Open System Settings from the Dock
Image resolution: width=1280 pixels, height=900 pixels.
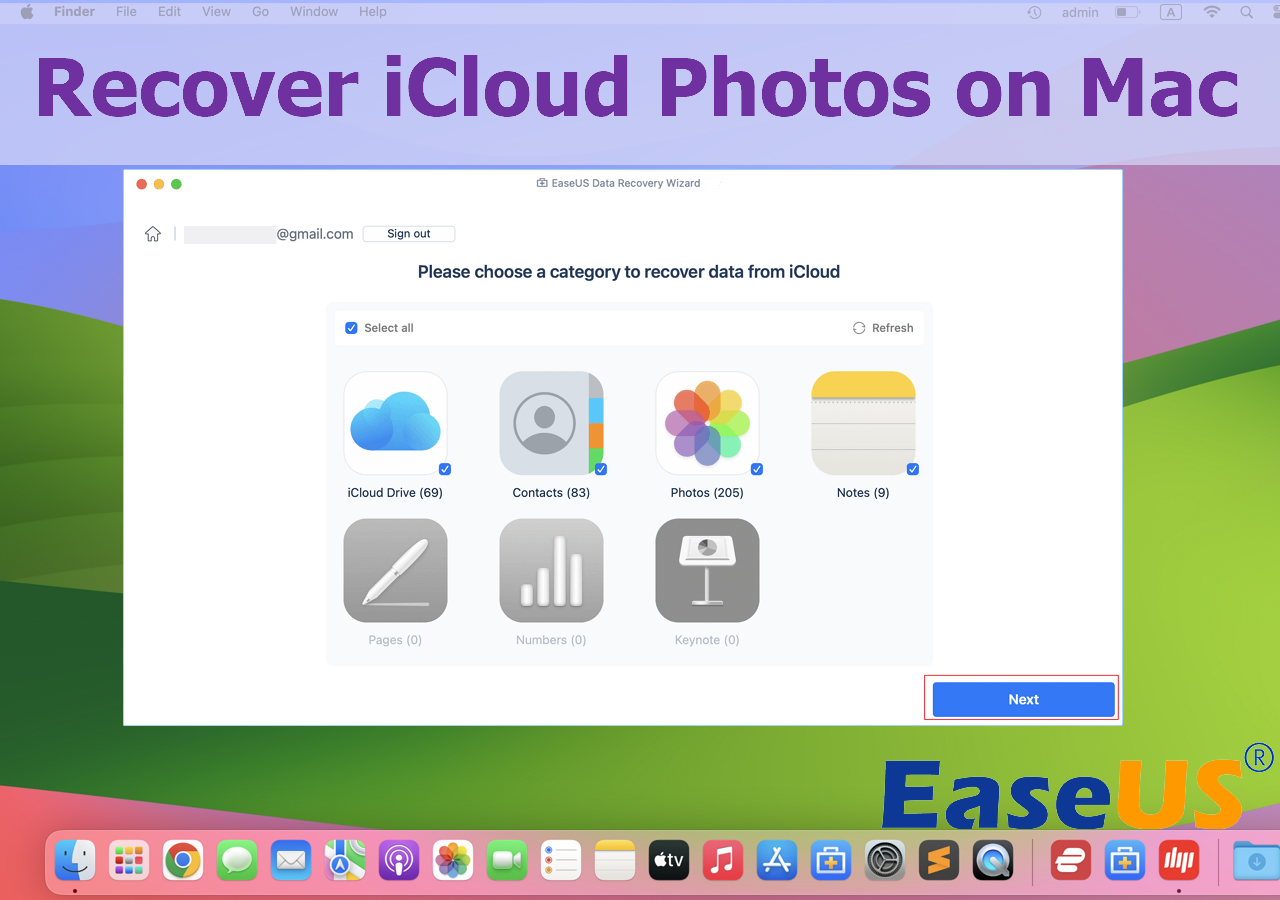885,859
